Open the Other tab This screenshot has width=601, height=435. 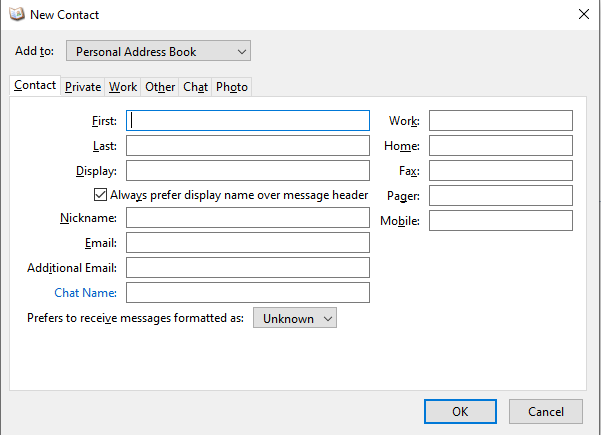pyautogui.click(x=160, y=87)
